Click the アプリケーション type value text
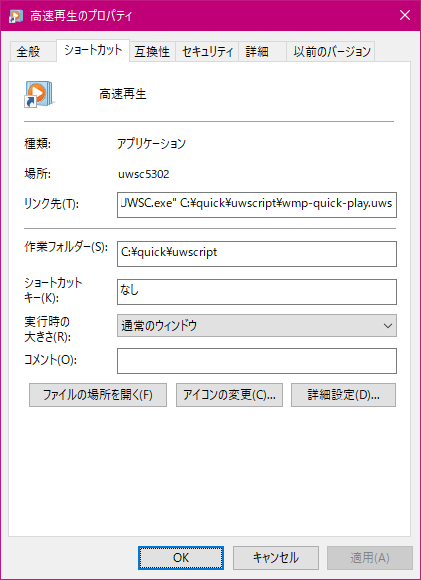 [151, 144]
